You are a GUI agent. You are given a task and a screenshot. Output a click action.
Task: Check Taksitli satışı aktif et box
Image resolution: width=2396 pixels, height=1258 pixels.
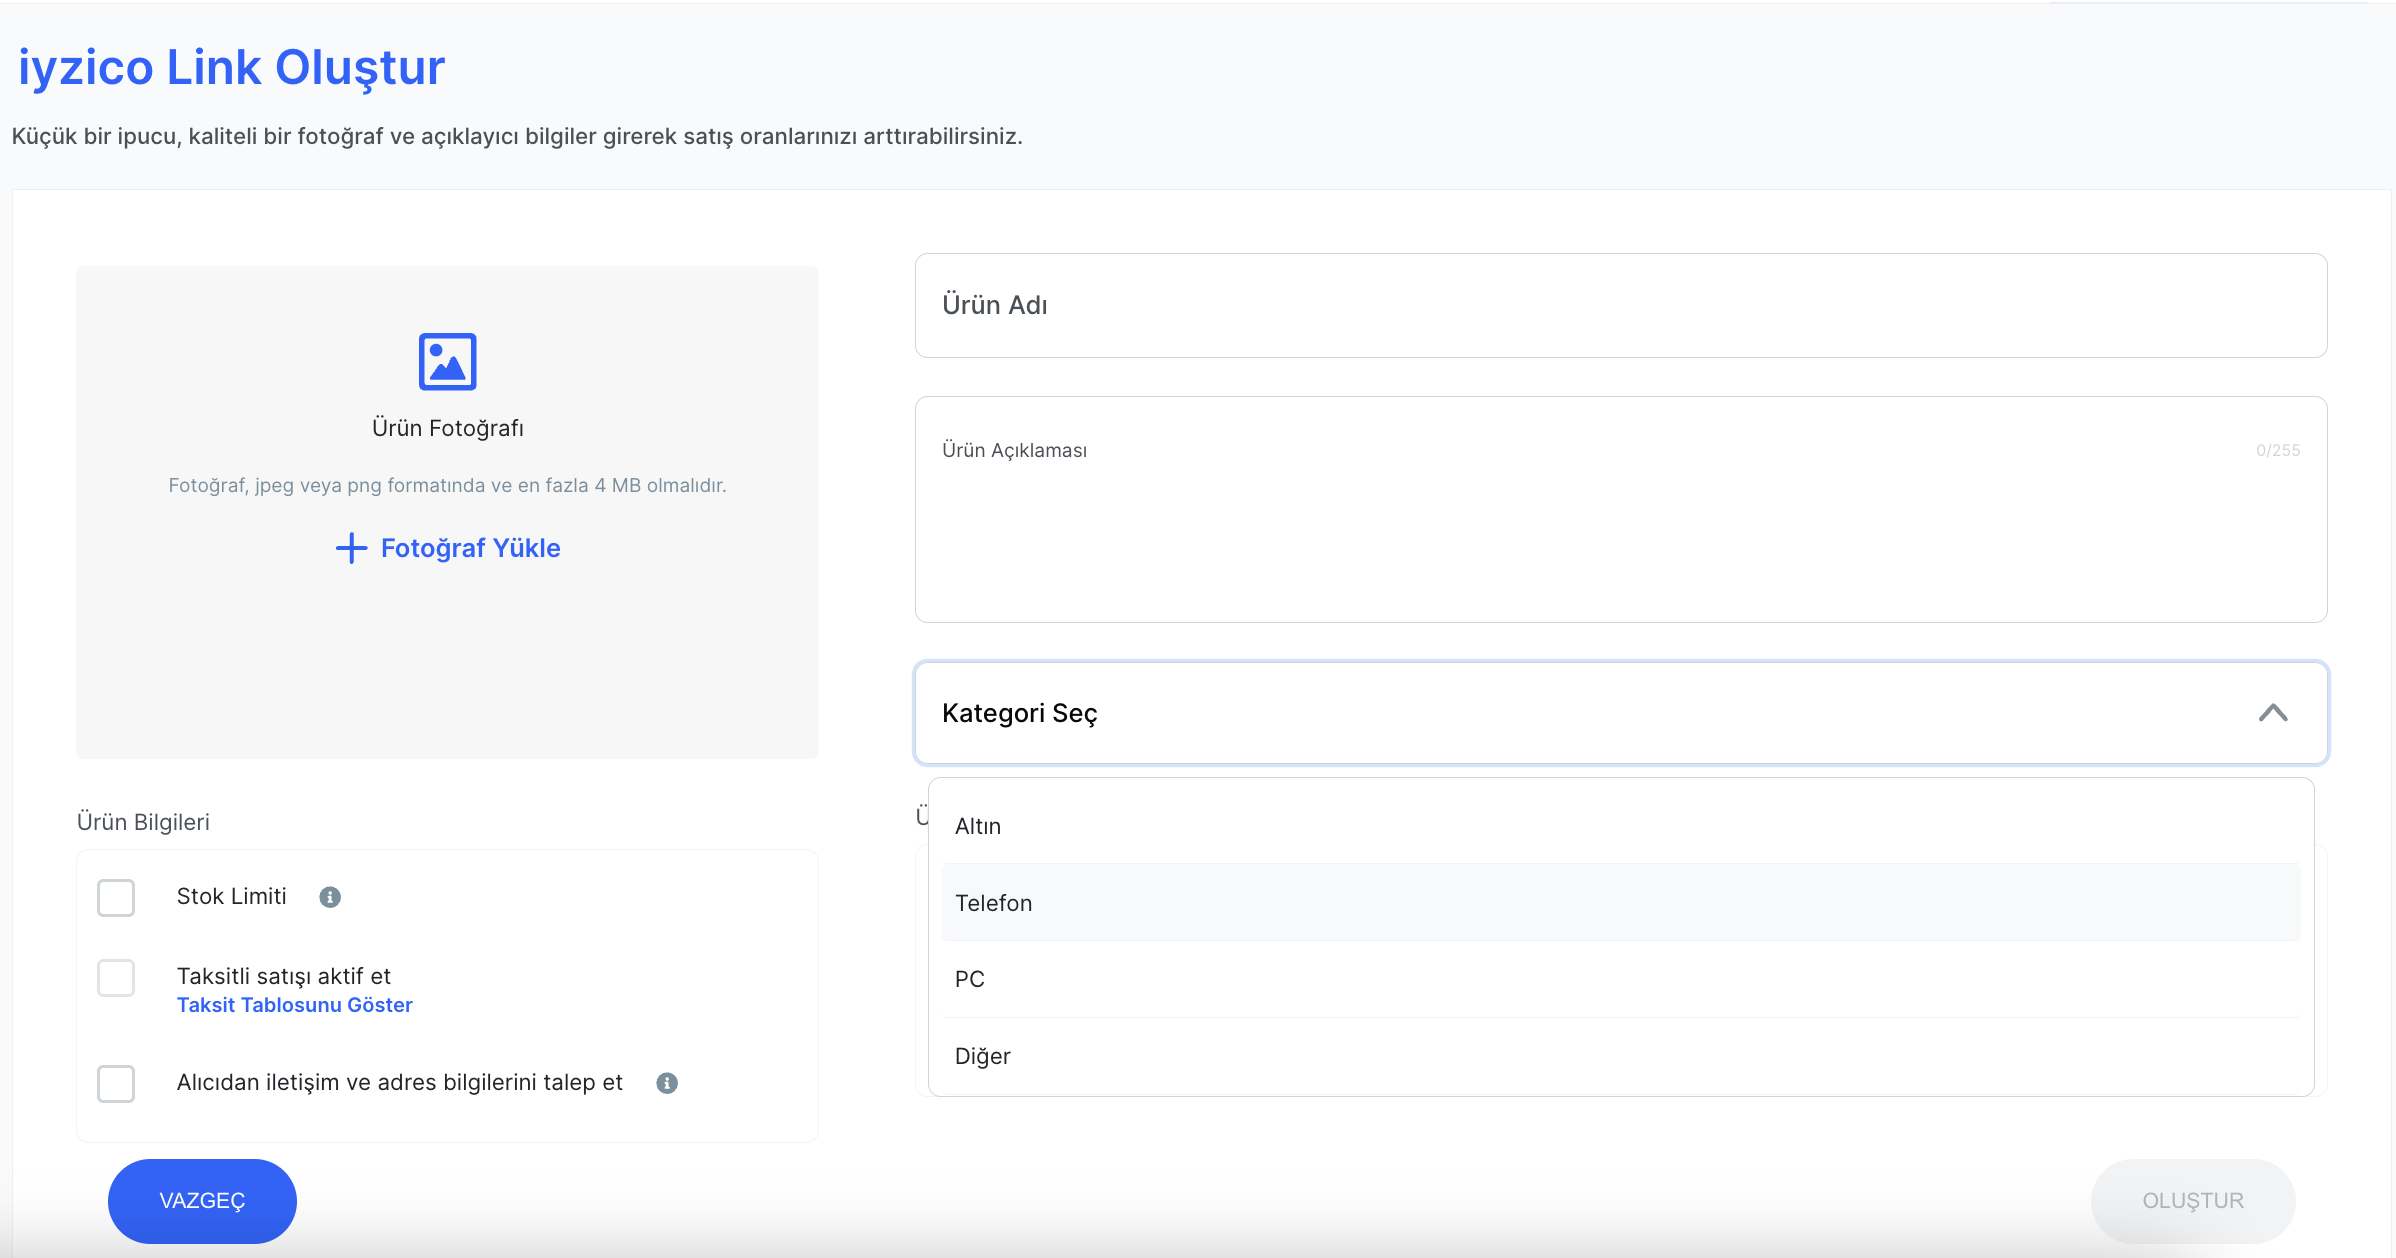pyautogui.click(x=116, y=977)
